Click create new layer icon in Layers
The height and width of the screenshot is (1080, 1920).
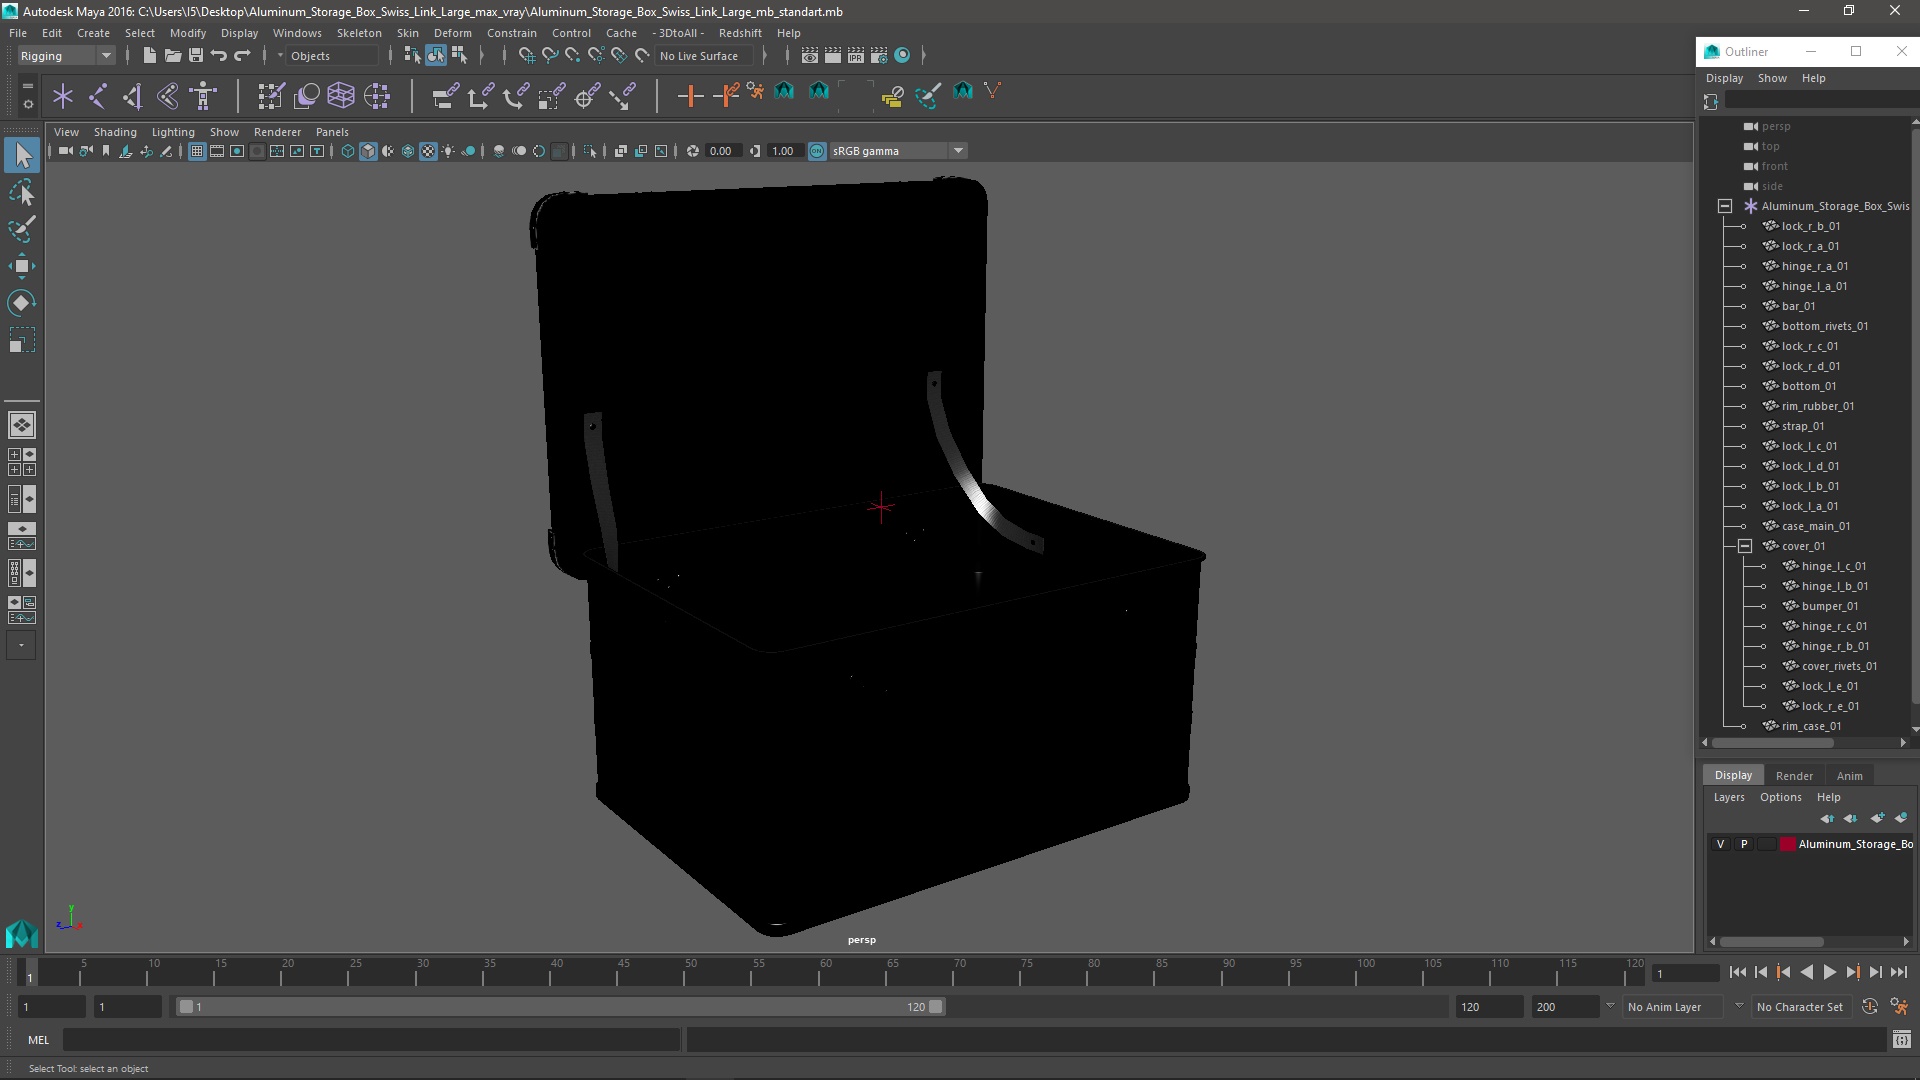click(x=1876, y=818)
